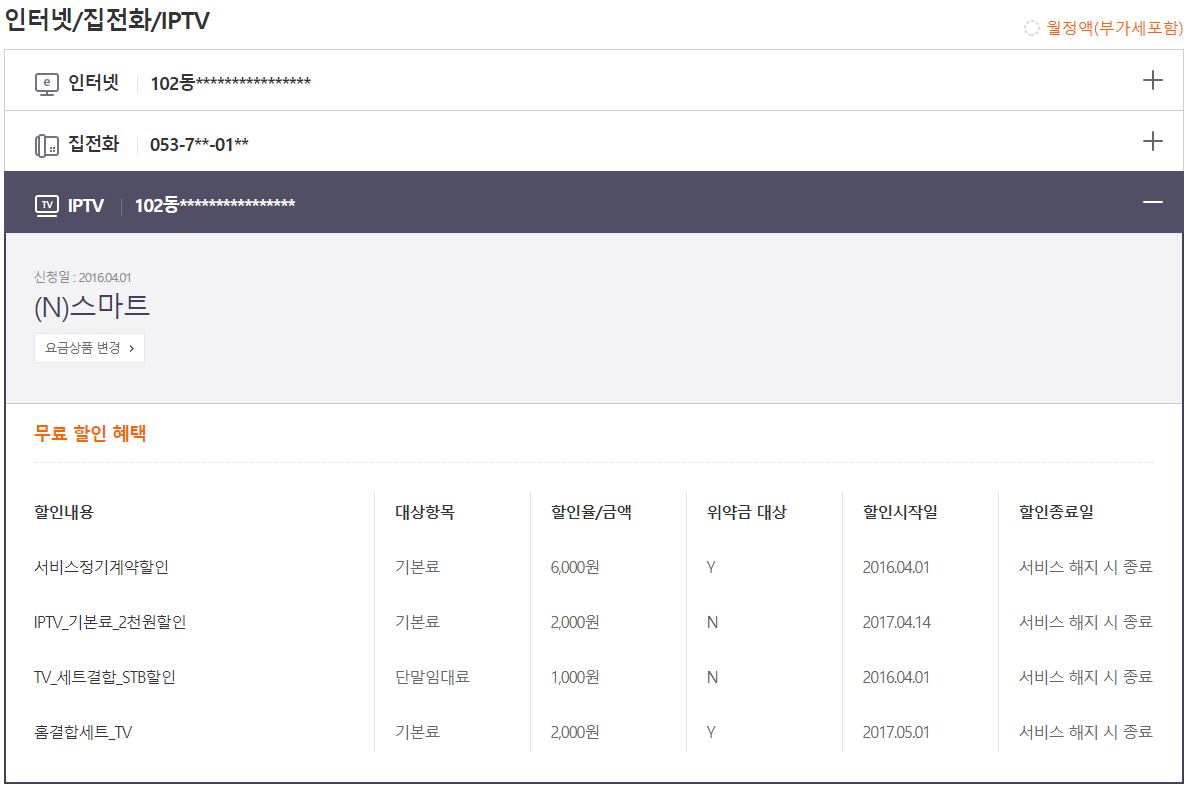Click the masked phone number 053-7**-01**
This screenshot has height=787, width=1192.
(x=199, y=146)
